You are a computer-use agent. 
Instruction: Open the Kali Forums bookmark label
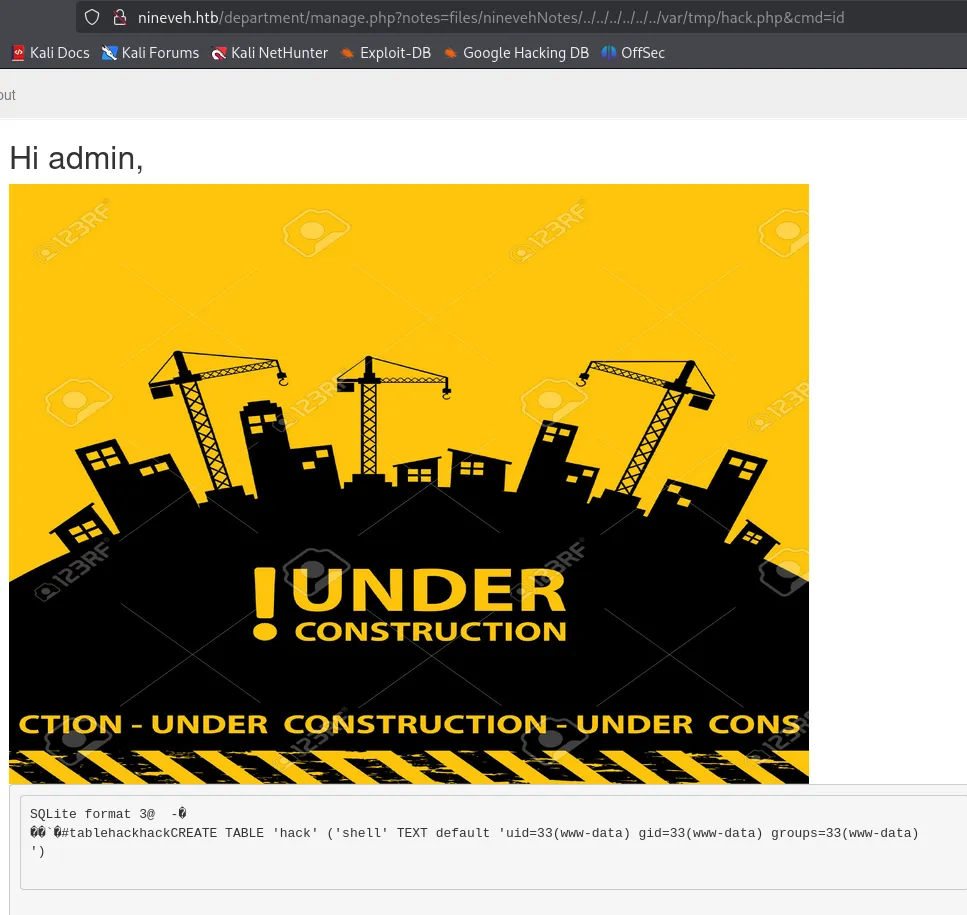pyautogui.click(x=160, y=53)
